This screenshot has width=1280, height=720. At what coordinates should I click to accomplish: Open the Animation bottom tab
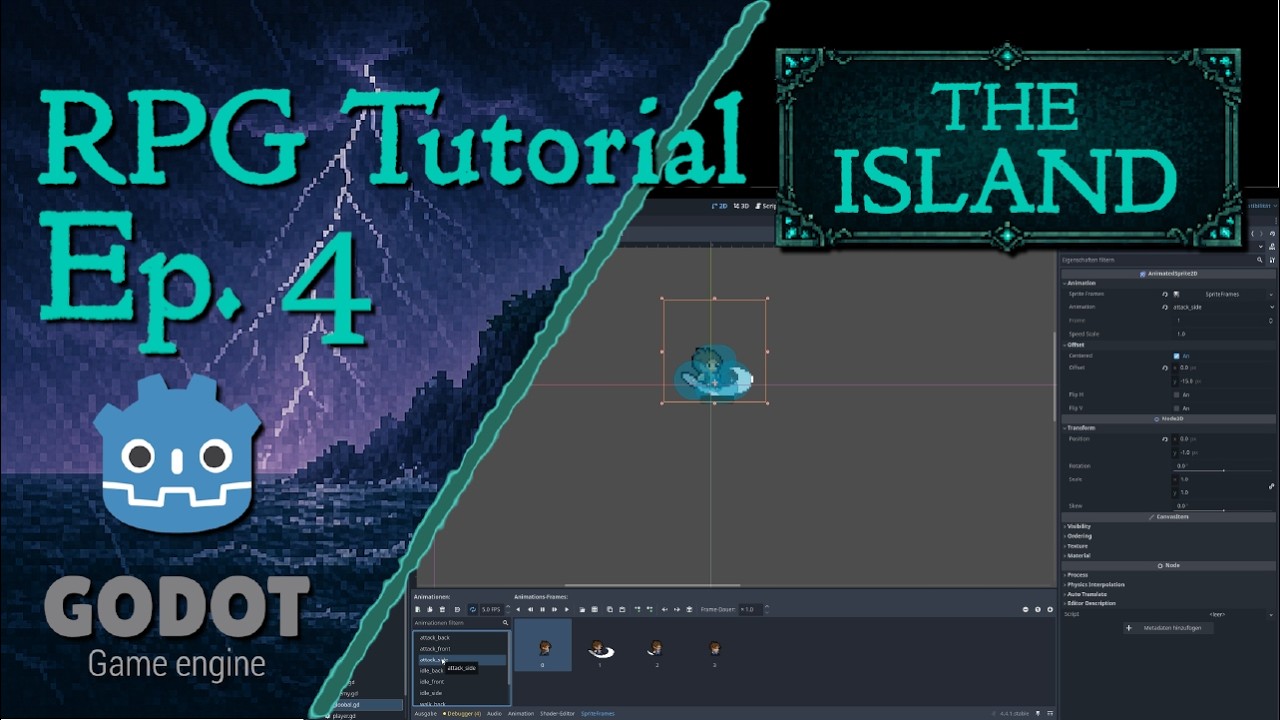(x=521, y=713)
